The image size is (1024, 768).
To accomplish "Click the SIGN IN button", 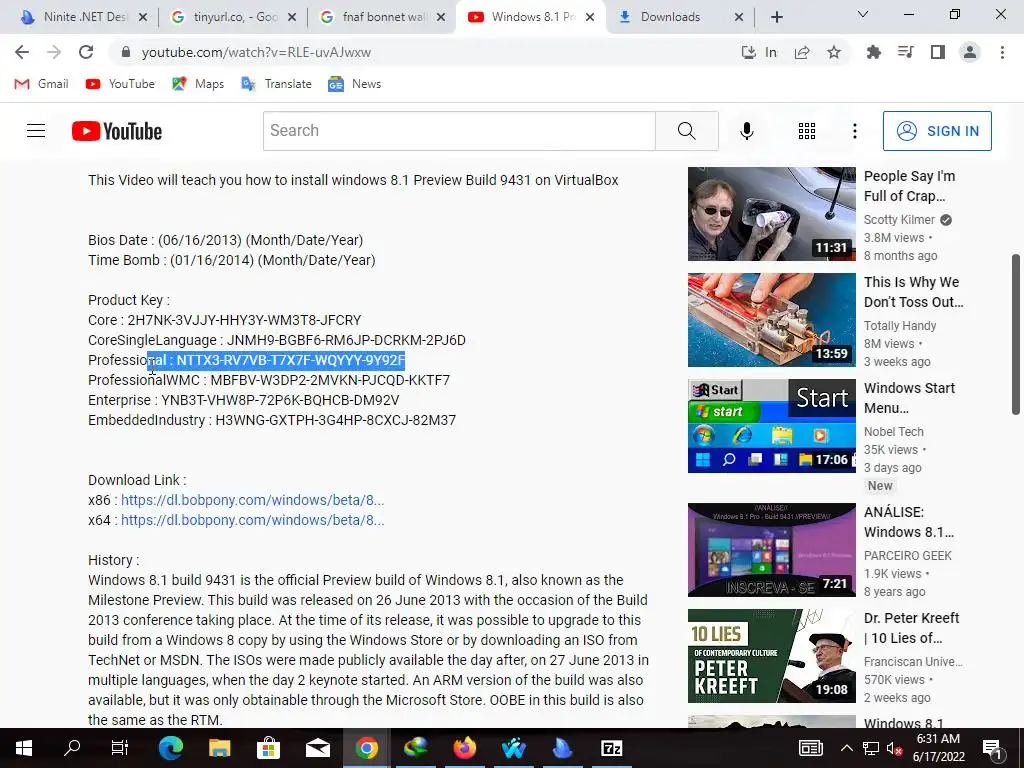I will [x=937, y=131].
